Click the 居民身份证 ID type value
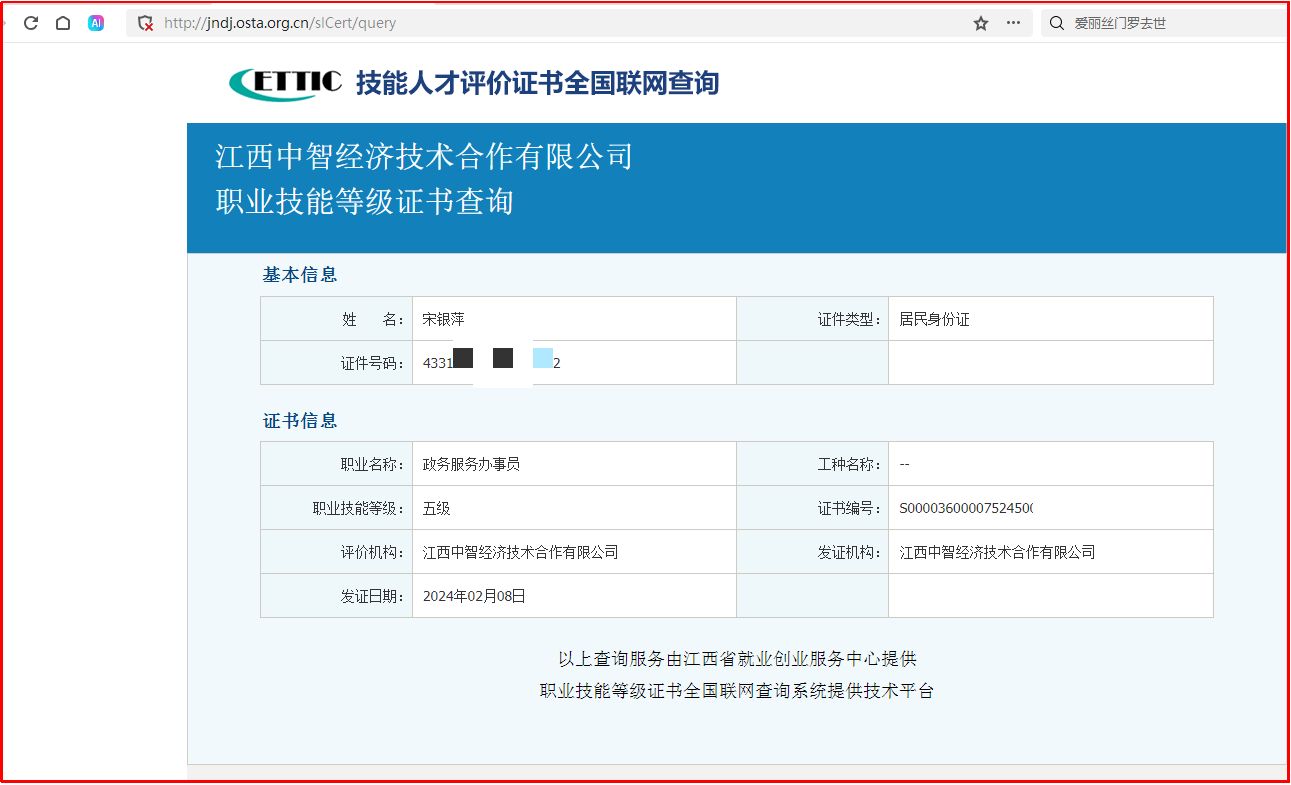The height and width of the screenshot is (785, 1291). pos(934,320)
